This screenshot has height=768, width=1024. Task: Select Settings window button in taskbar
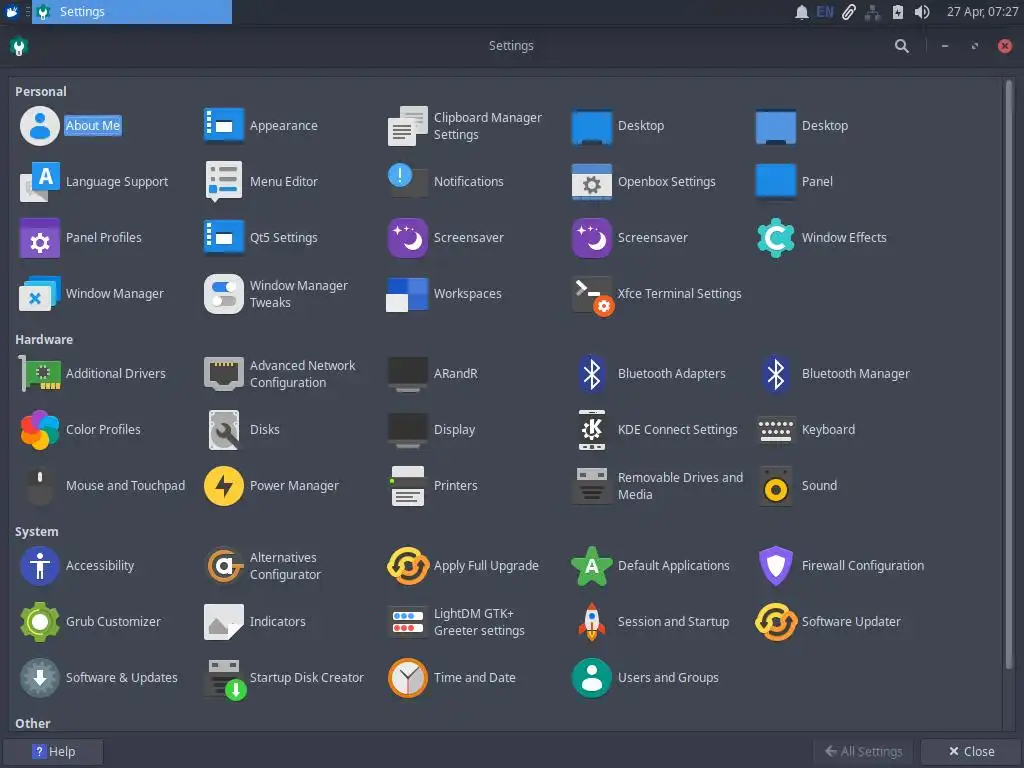pyautogui.click(x=132, y=12)
